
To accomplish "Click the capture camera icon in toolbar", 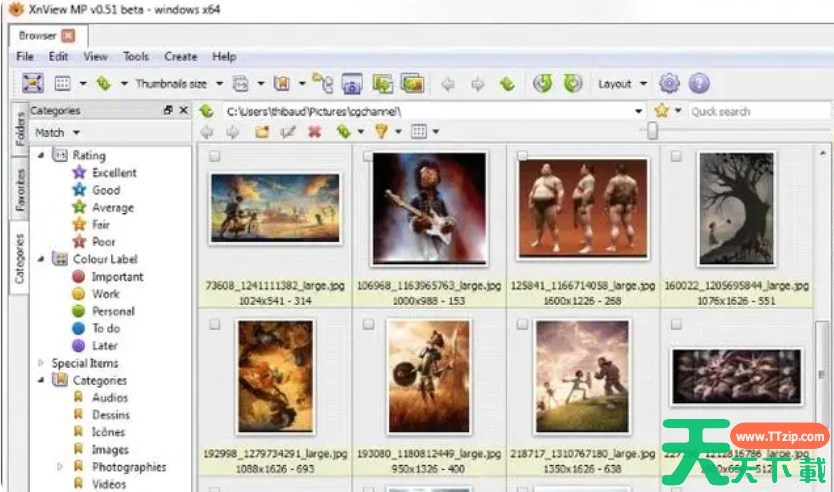I will tap(352, 84).
